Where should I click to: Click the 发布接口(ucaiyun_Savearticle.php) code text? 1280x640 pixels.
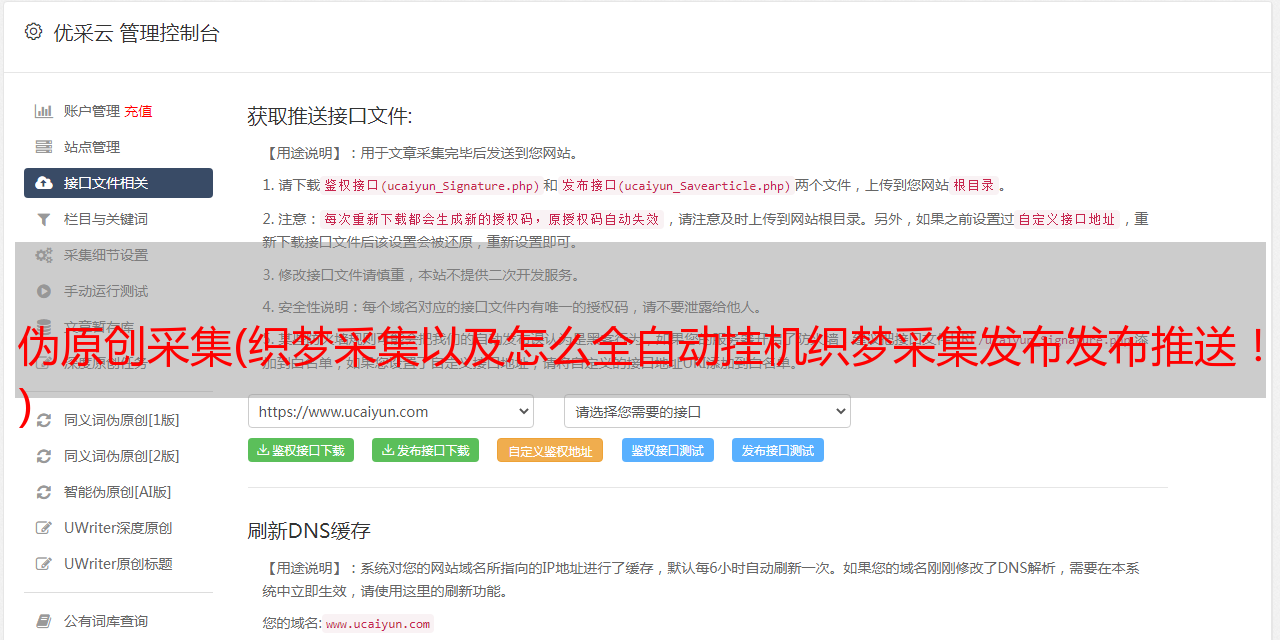click(676, 185)
